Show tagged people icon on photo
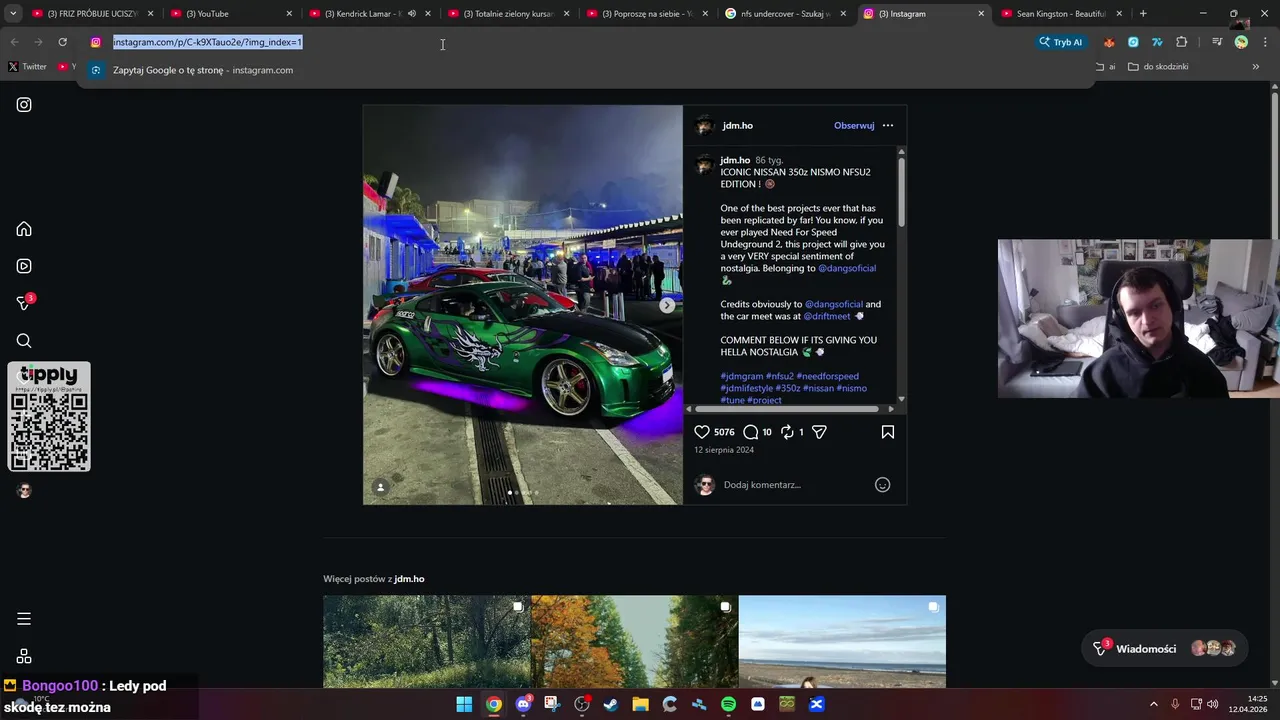The image size is (1280, 720). point(380,487)
